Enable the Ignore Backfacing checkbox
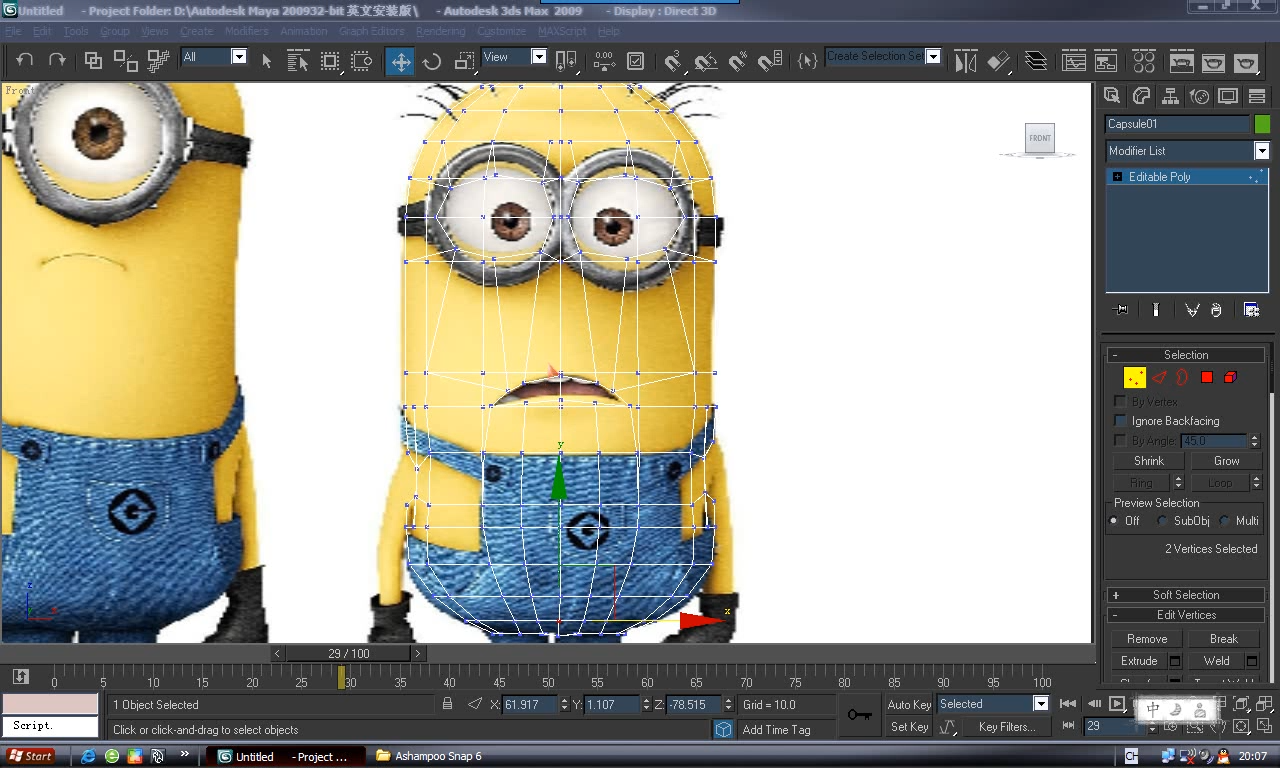1280x768 pixels. [x=1120, y=421]
